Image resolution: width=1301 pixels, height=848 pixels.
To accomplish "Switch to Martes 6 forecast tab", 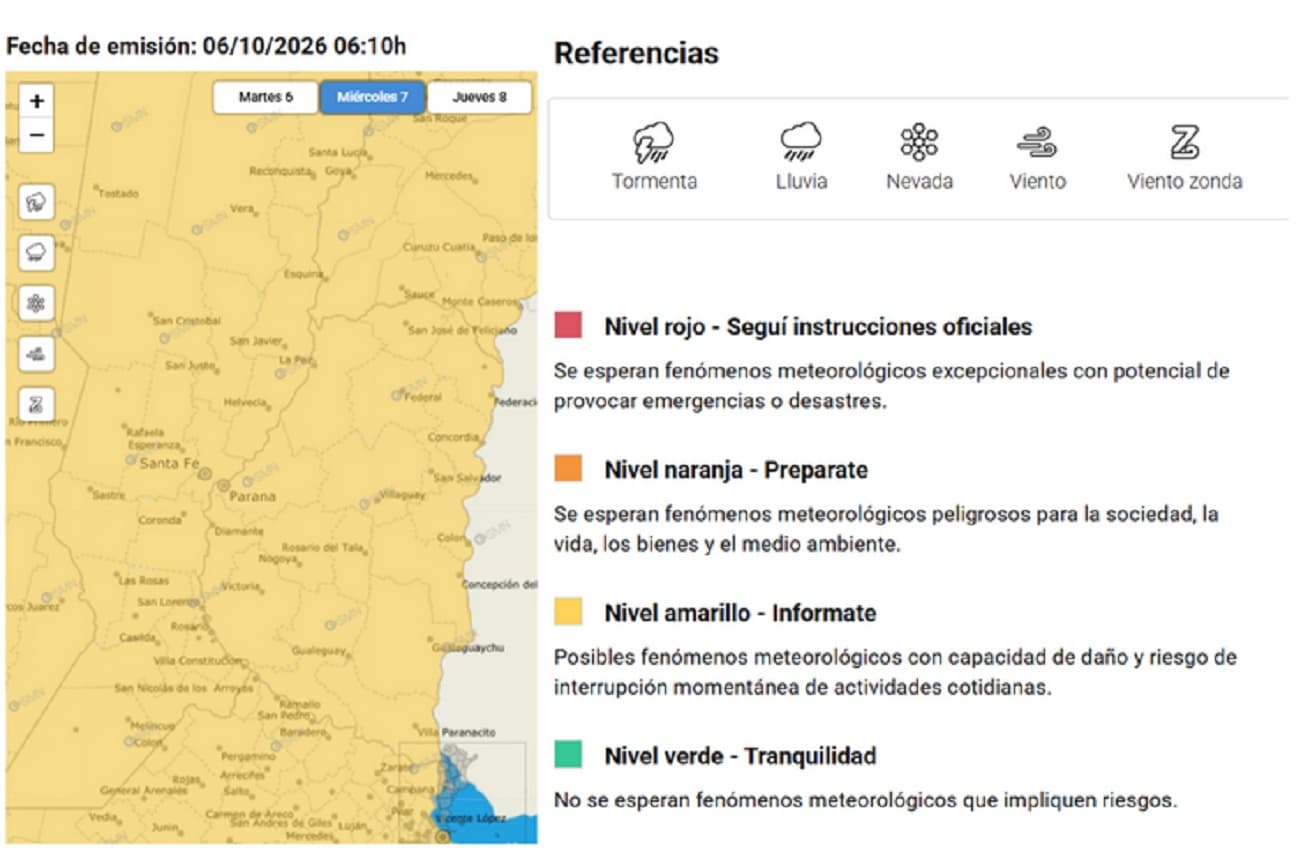I will pos(266,98).
